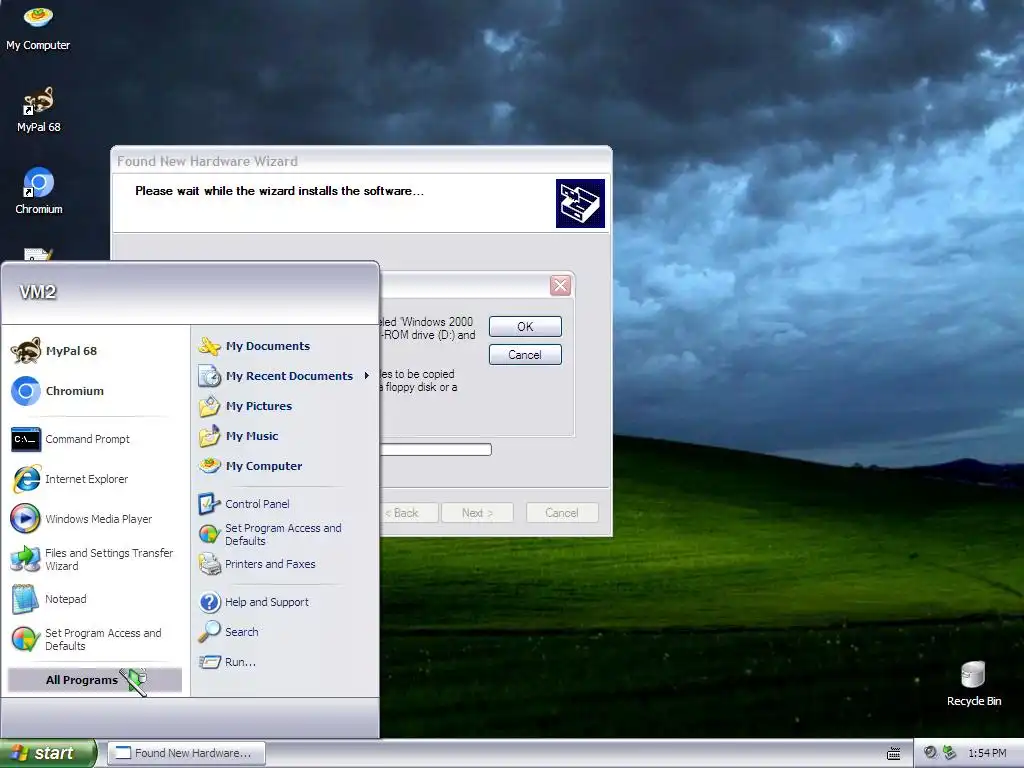Click the taskbar clock showing 1:54 PM

(x=987, y=753)
